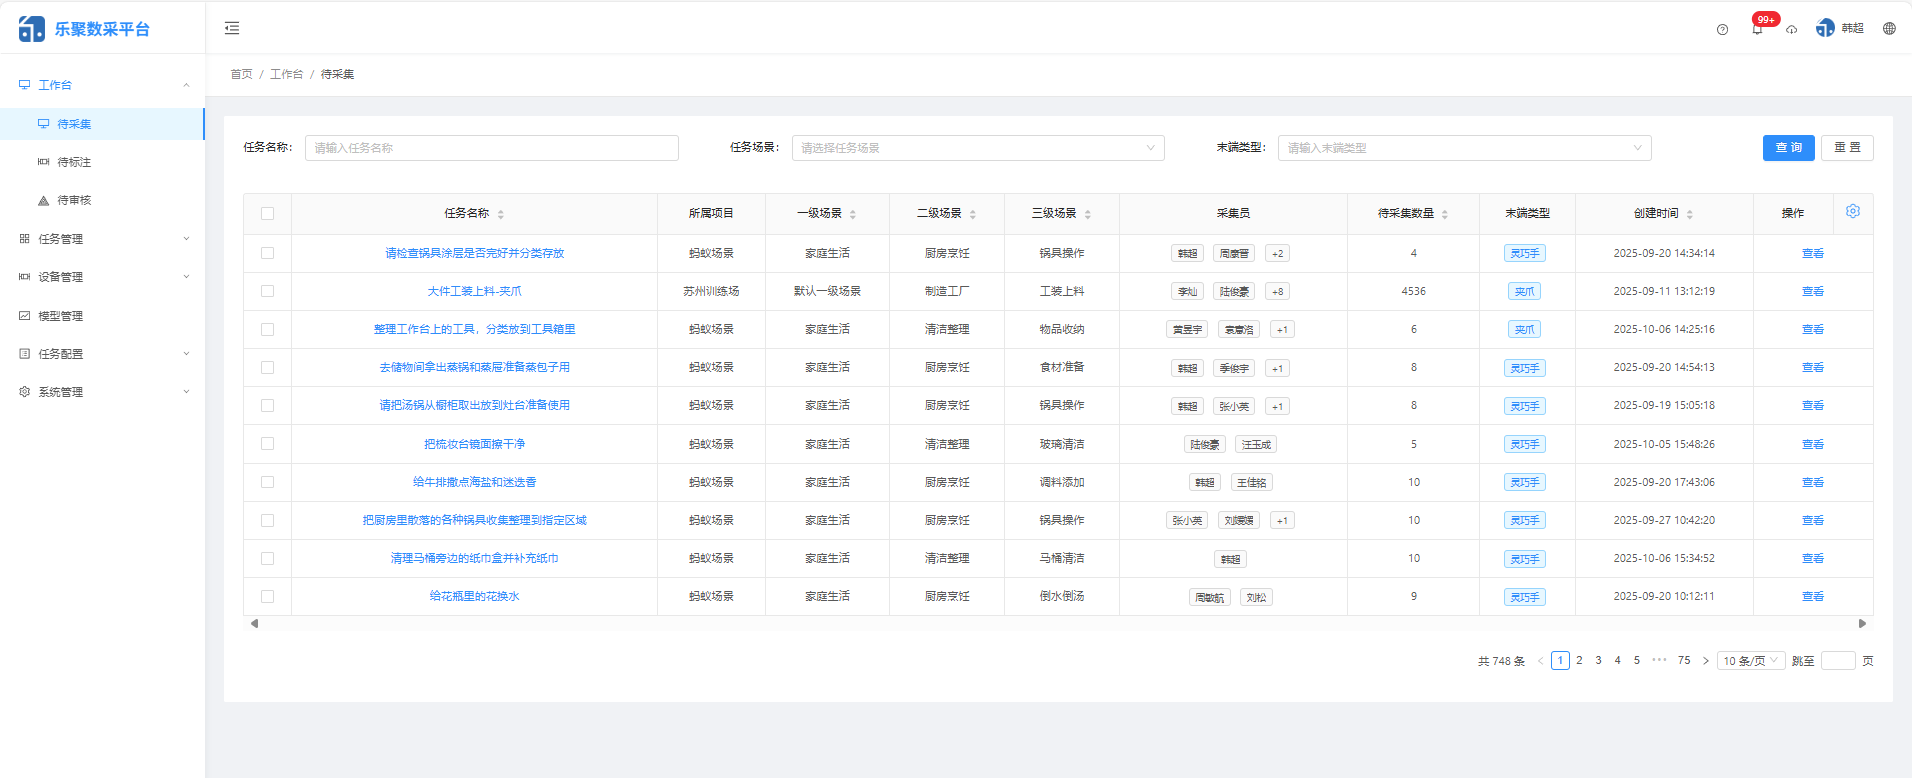The image size is (1912, 778).
Task: Click 查看 for 给花瓶里的花换水 row
Action: (x=1812, y=596)
